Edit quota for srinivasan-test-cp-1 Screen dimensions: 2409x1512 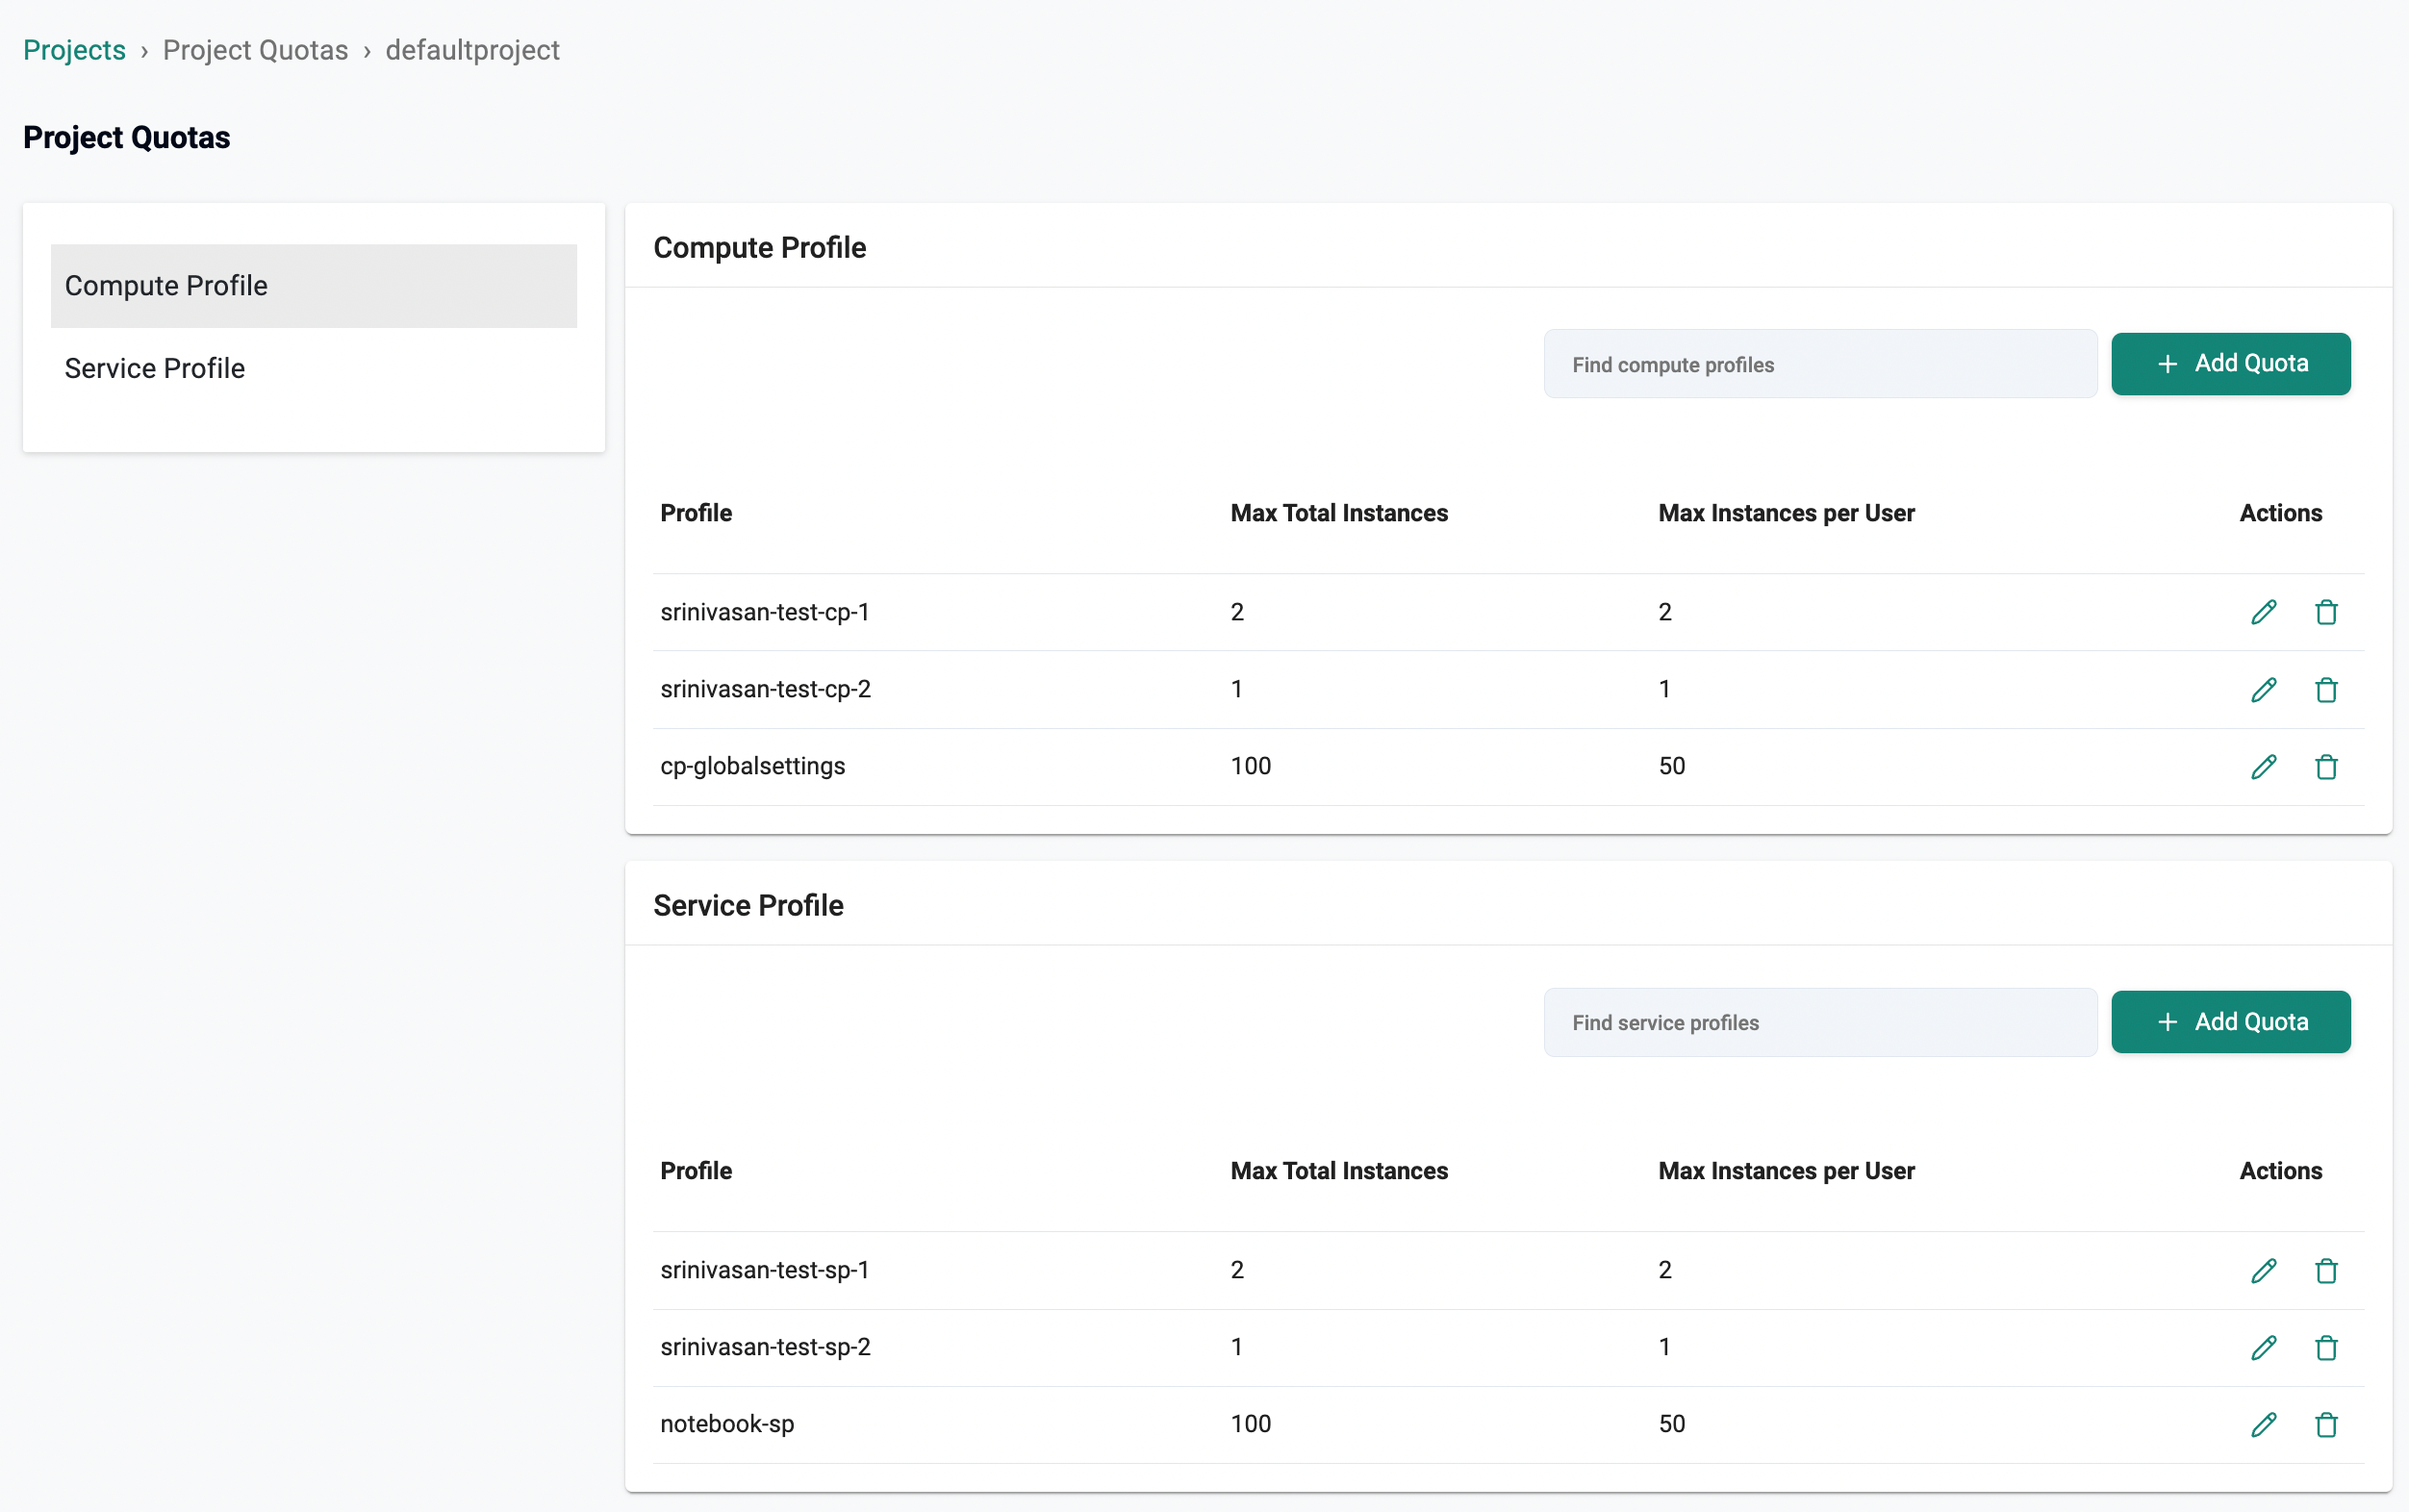point(2264,612)
